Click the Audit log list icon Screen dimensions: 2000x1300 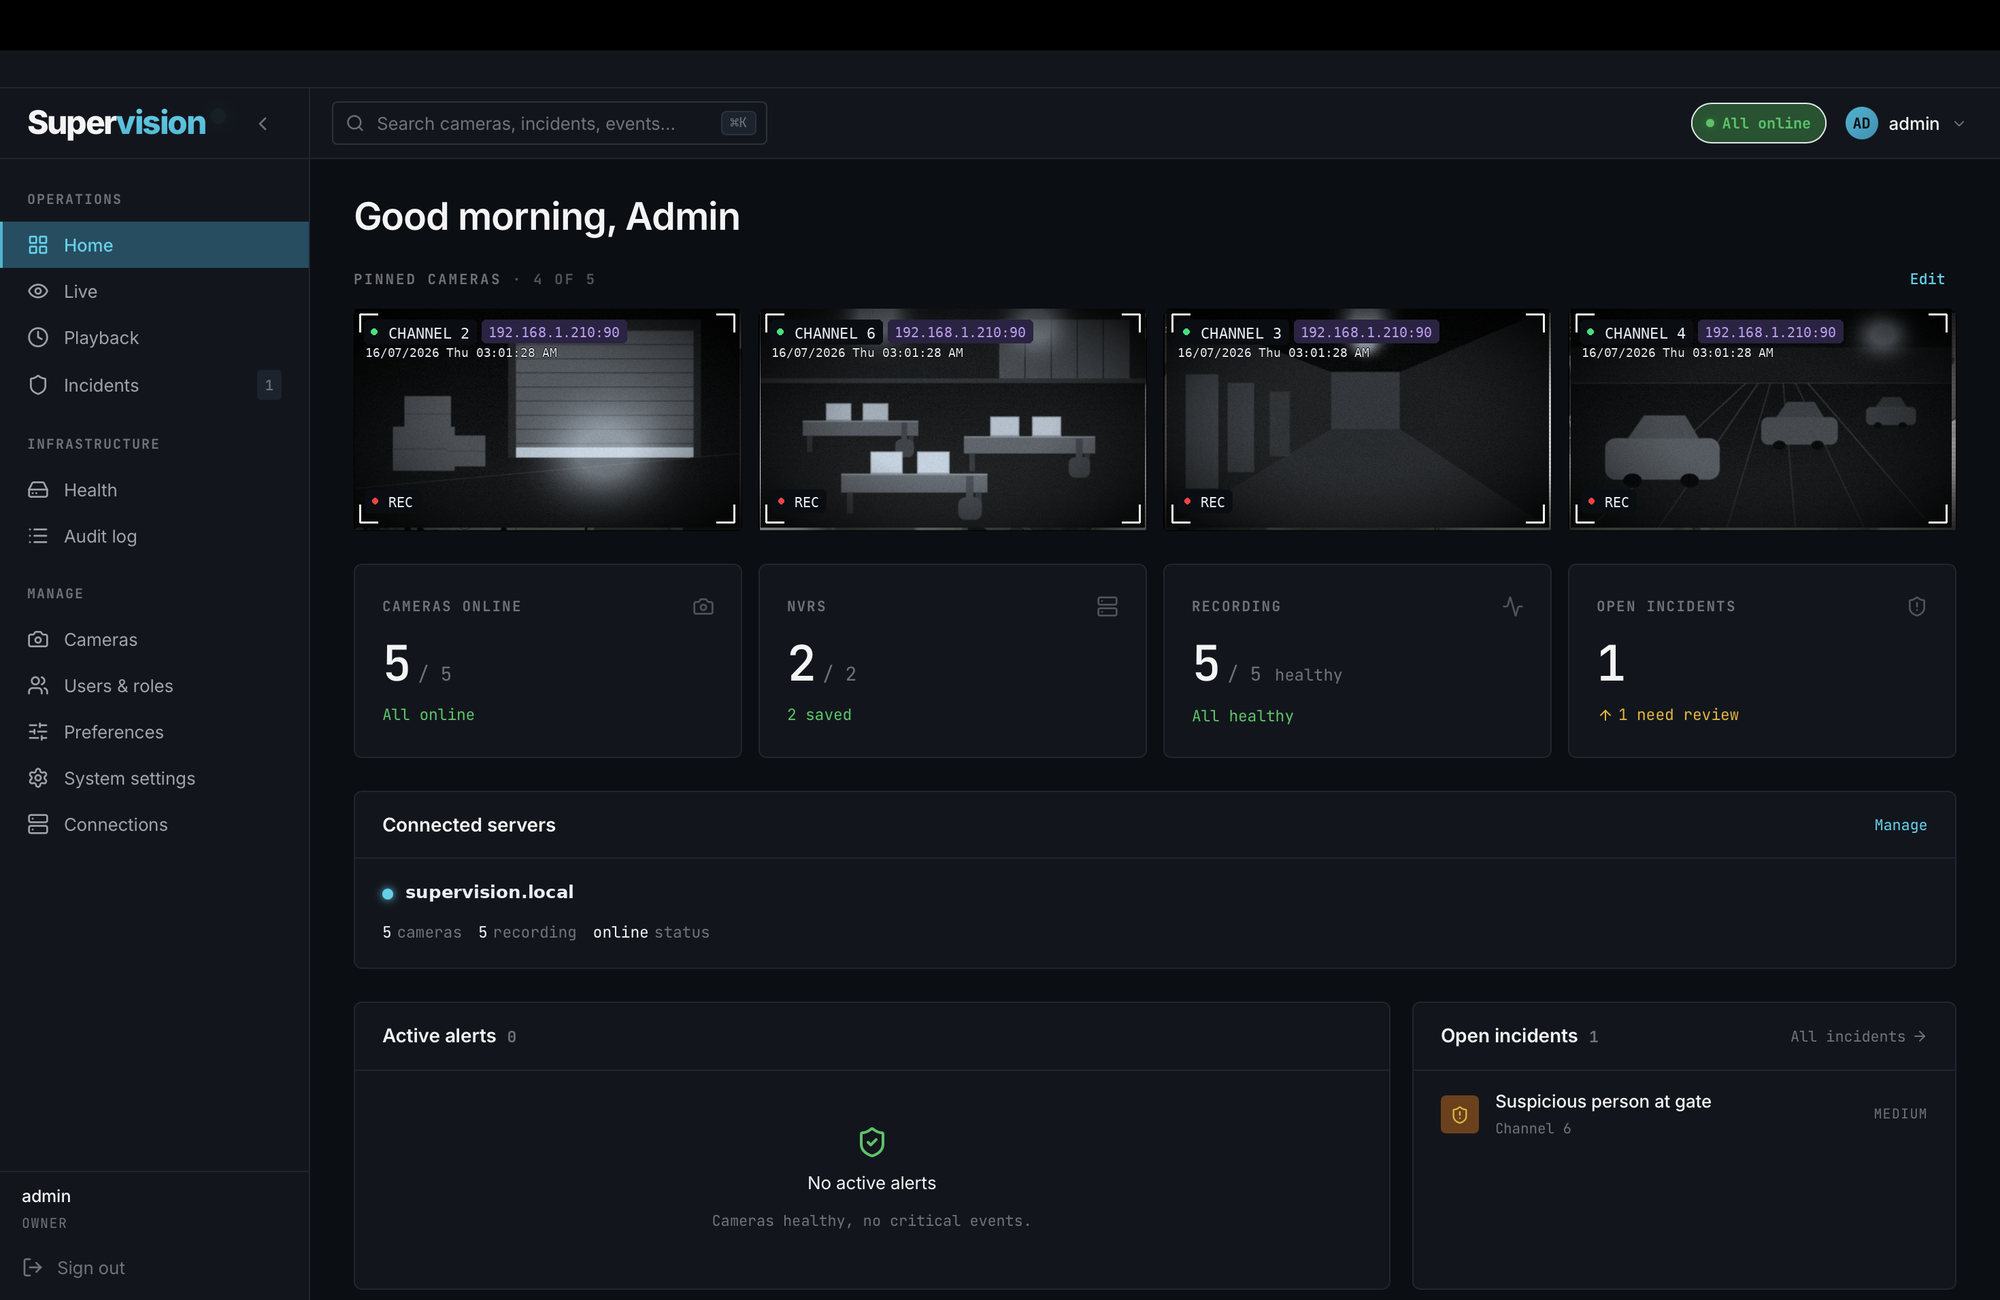(x=38, y=536)
